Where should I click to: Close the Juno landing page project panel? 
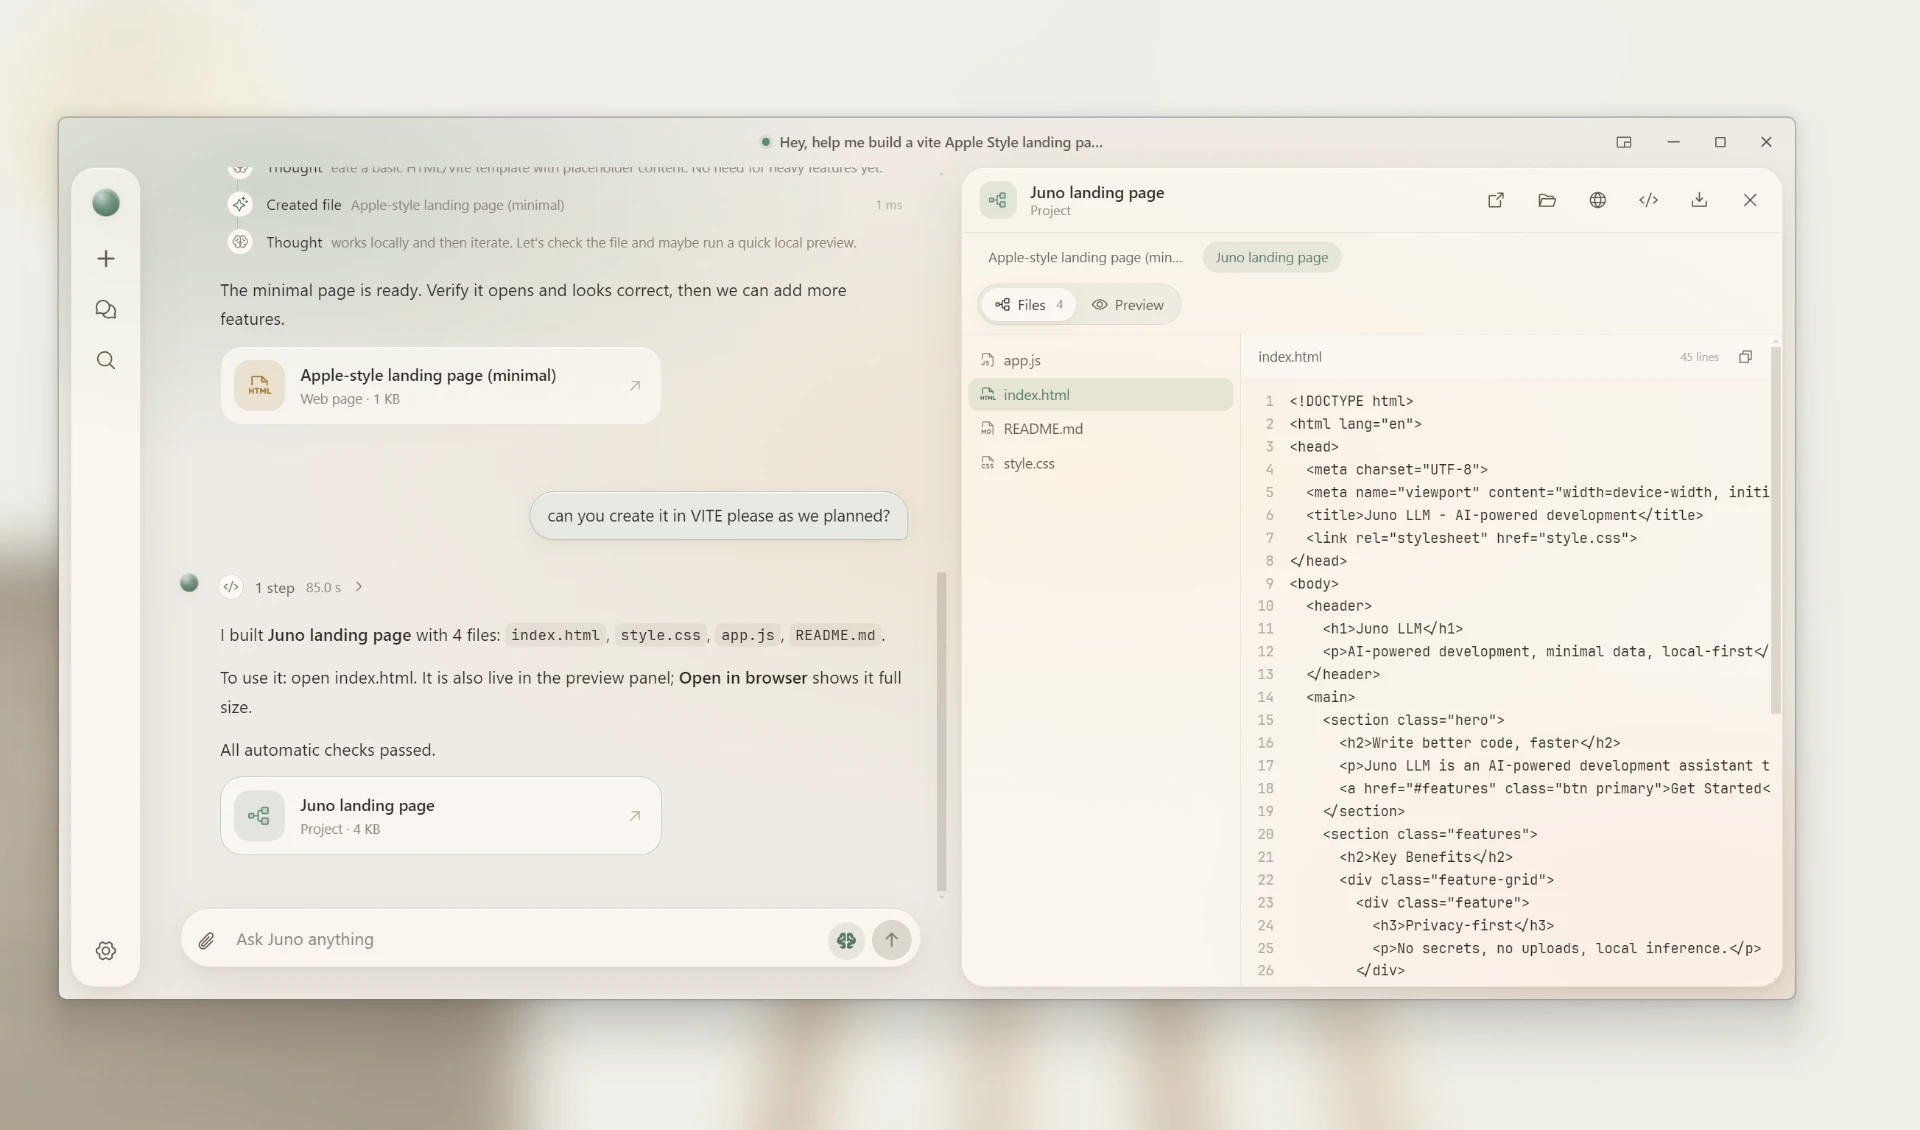pyautogui.click(x=1750, y=200)
